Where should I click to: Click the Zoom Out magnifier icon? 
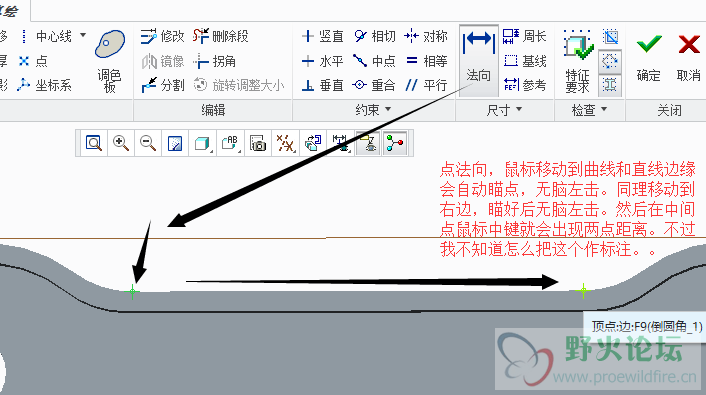pyautogui.click(x=148, y=143)
